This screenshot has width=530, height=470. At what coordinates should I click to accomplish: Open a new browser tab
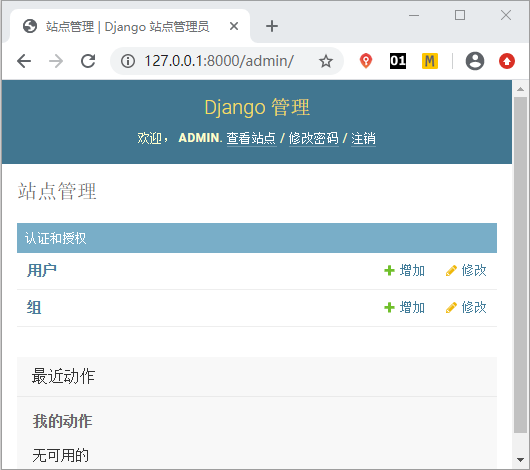coord(272,26)
